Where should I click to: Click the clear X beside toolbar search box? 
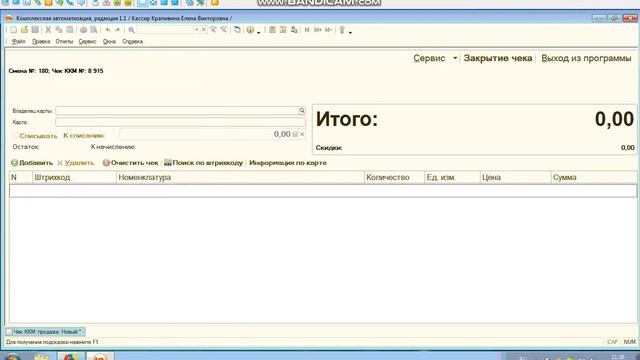point(204,30)
